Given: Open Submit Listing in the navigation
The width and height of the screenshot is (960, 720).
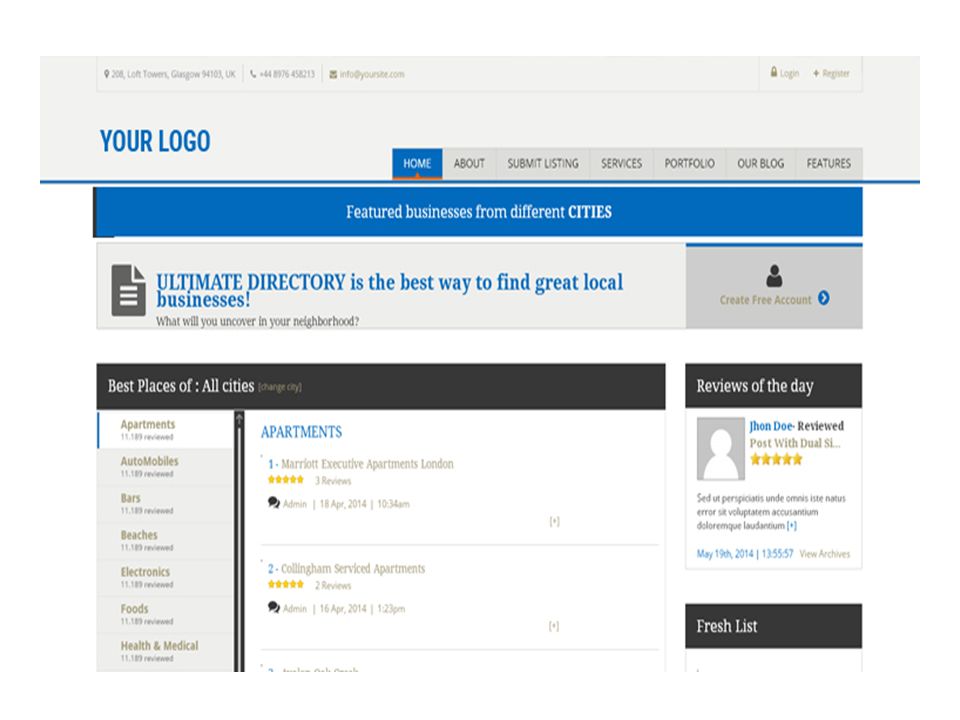Looking at the screenshot, I should [542, 163].
